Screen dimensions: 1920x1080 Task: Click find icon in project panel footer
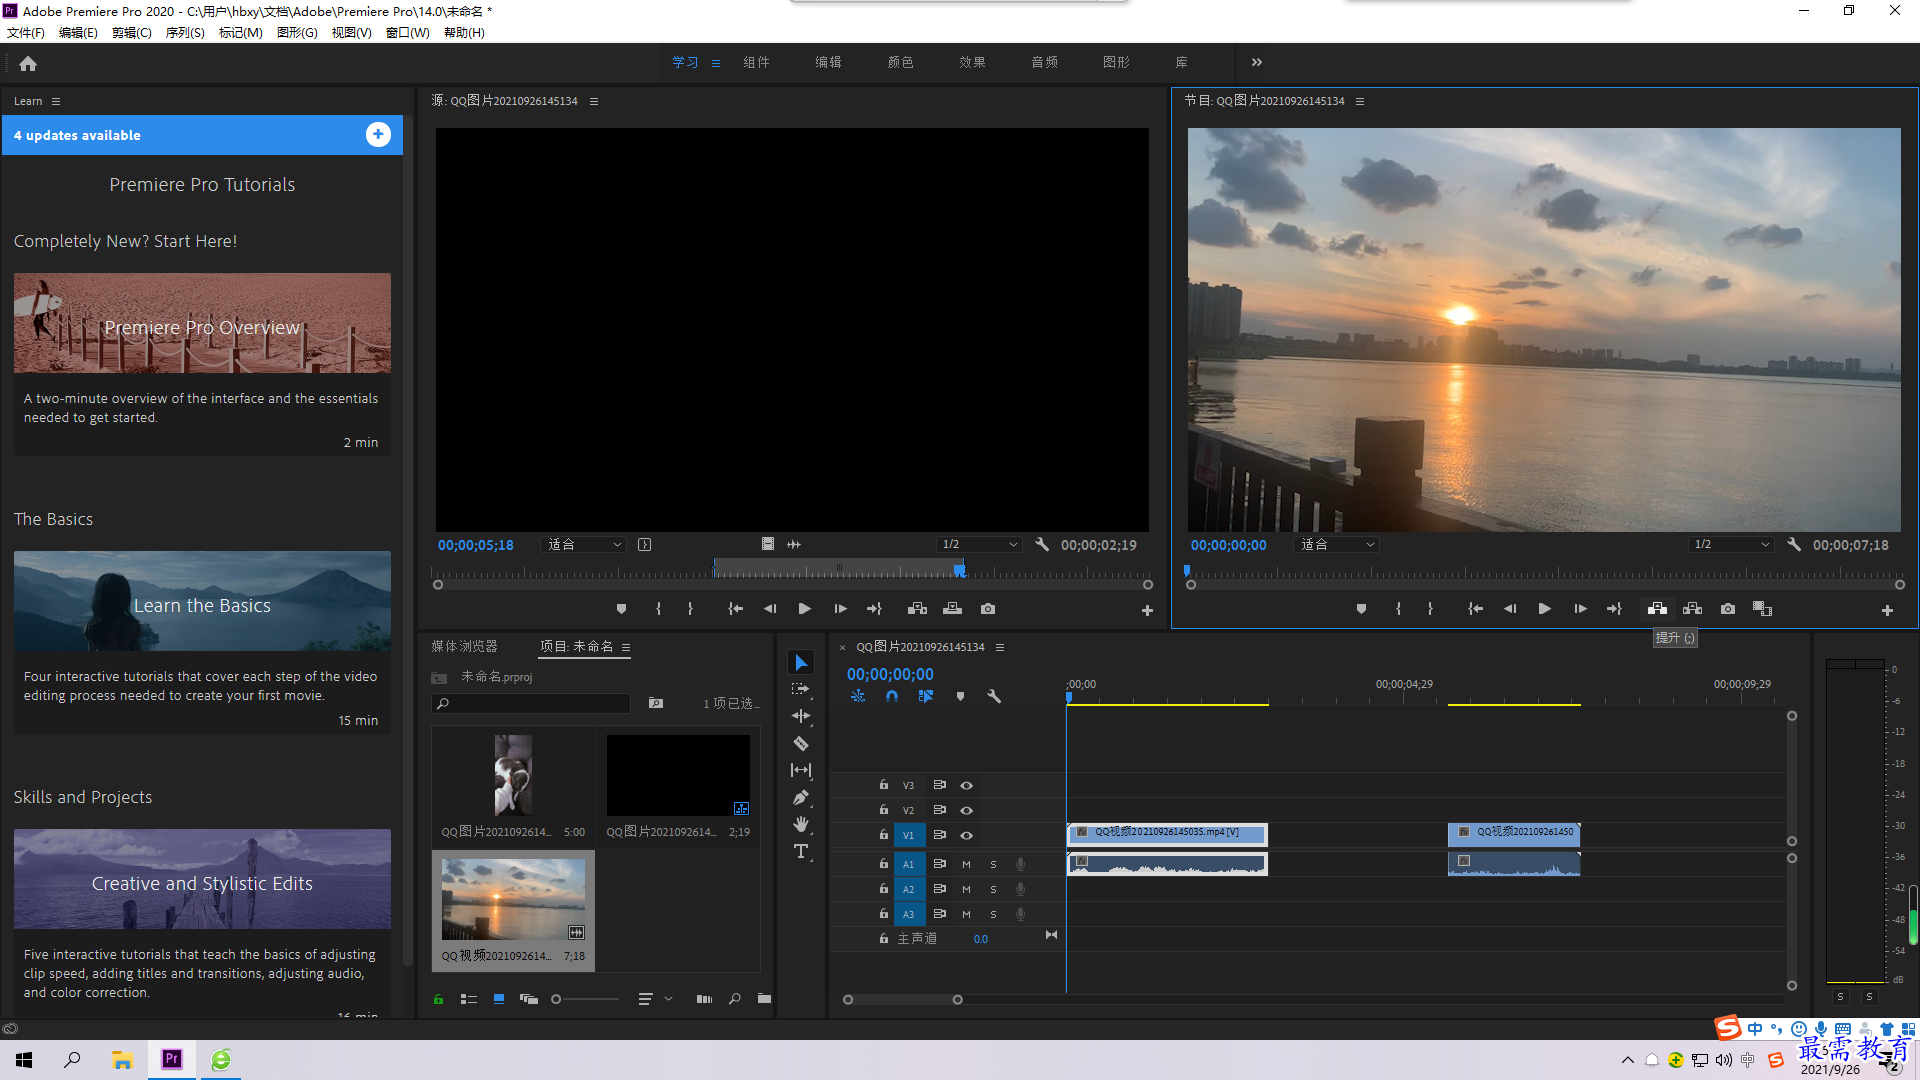(x=734, y=999)
